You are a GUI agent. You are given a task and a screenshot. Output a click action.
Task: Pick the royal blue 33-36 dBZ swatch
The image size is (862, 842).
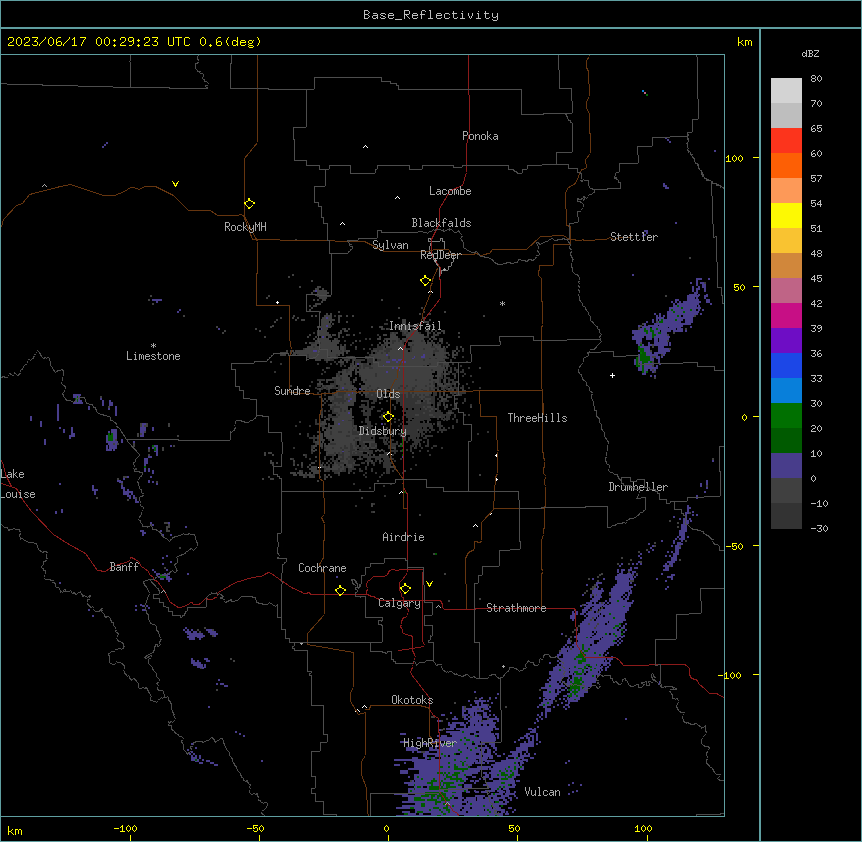point(786,365)
